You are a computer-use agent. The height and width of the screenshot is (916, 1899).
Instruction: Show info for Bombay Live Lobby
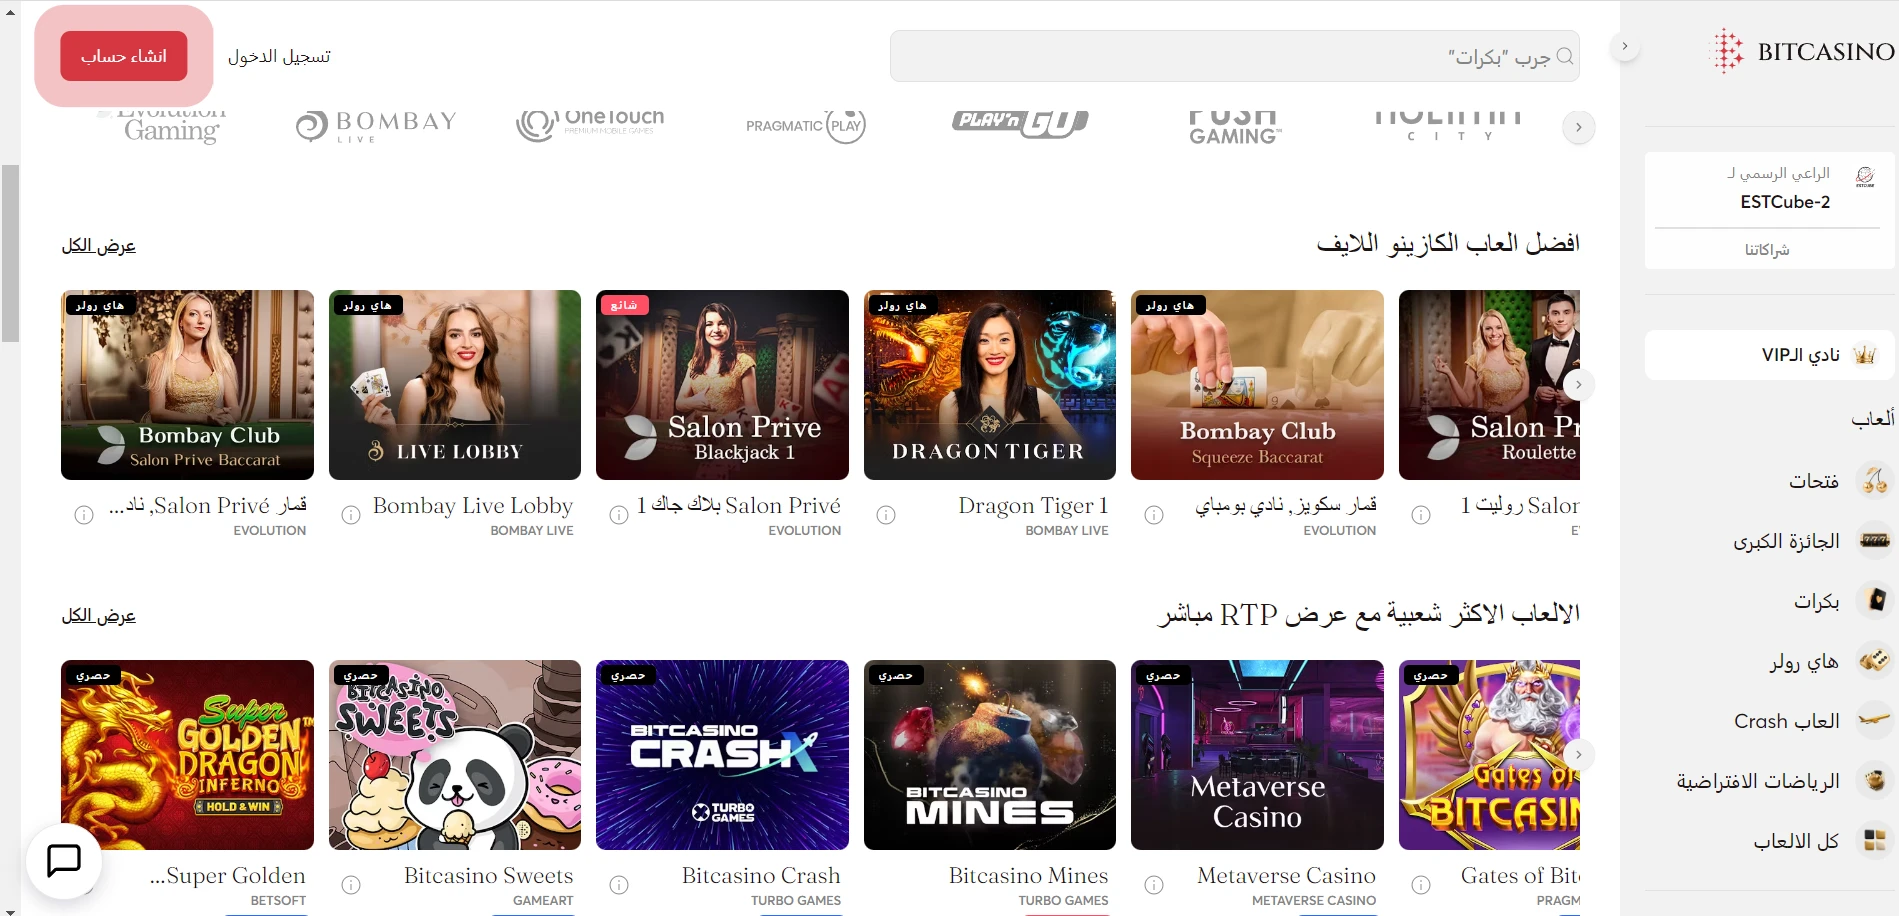coord(351,515)
